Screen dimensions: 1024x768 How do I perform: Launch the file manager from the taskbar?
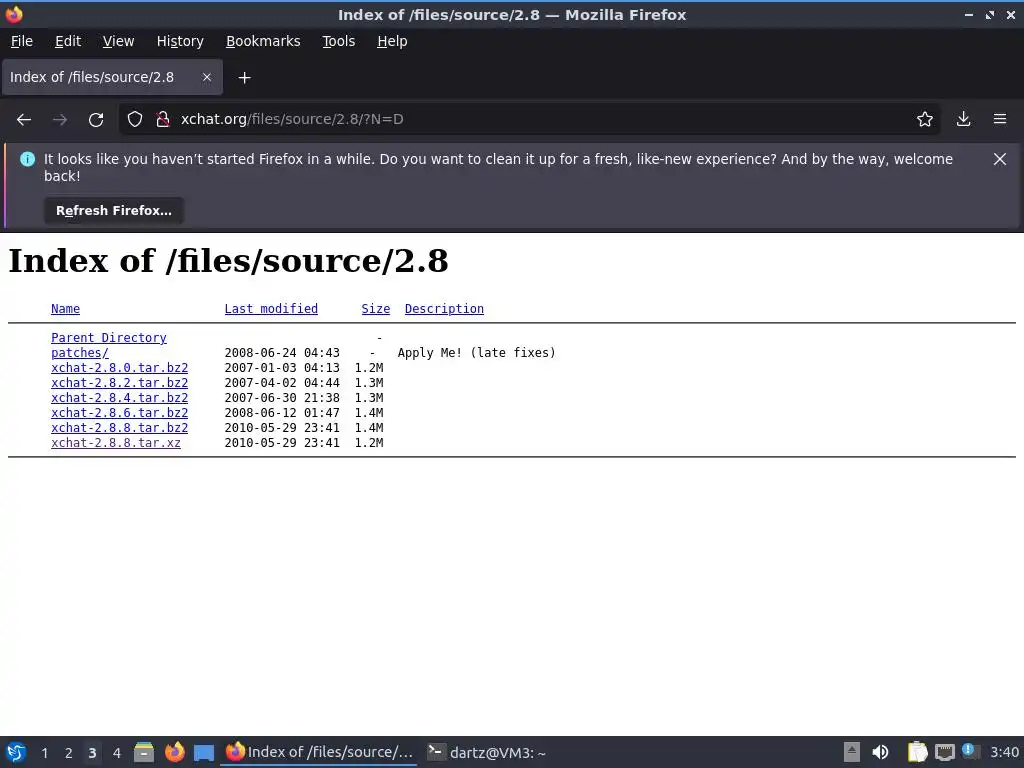tap(144, 752)
